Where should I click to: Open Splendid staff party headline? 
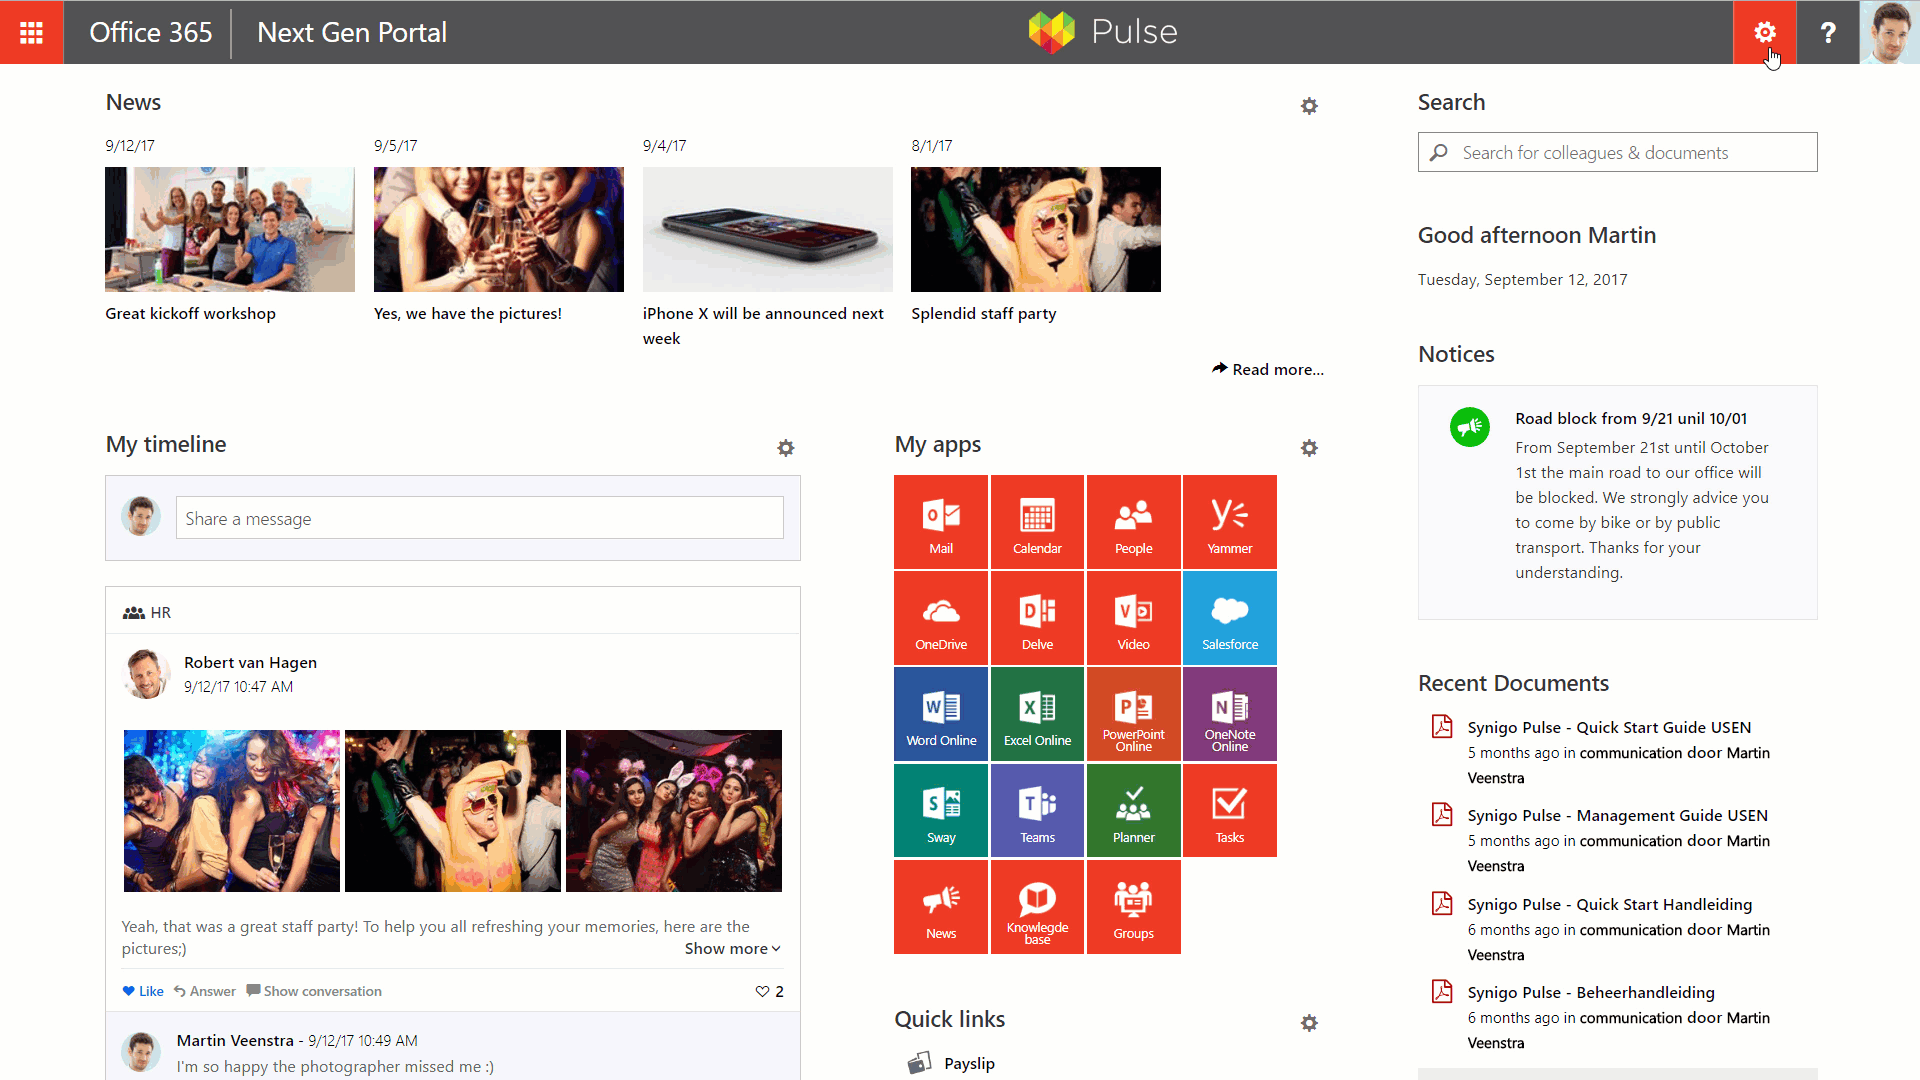click(984, 313)
